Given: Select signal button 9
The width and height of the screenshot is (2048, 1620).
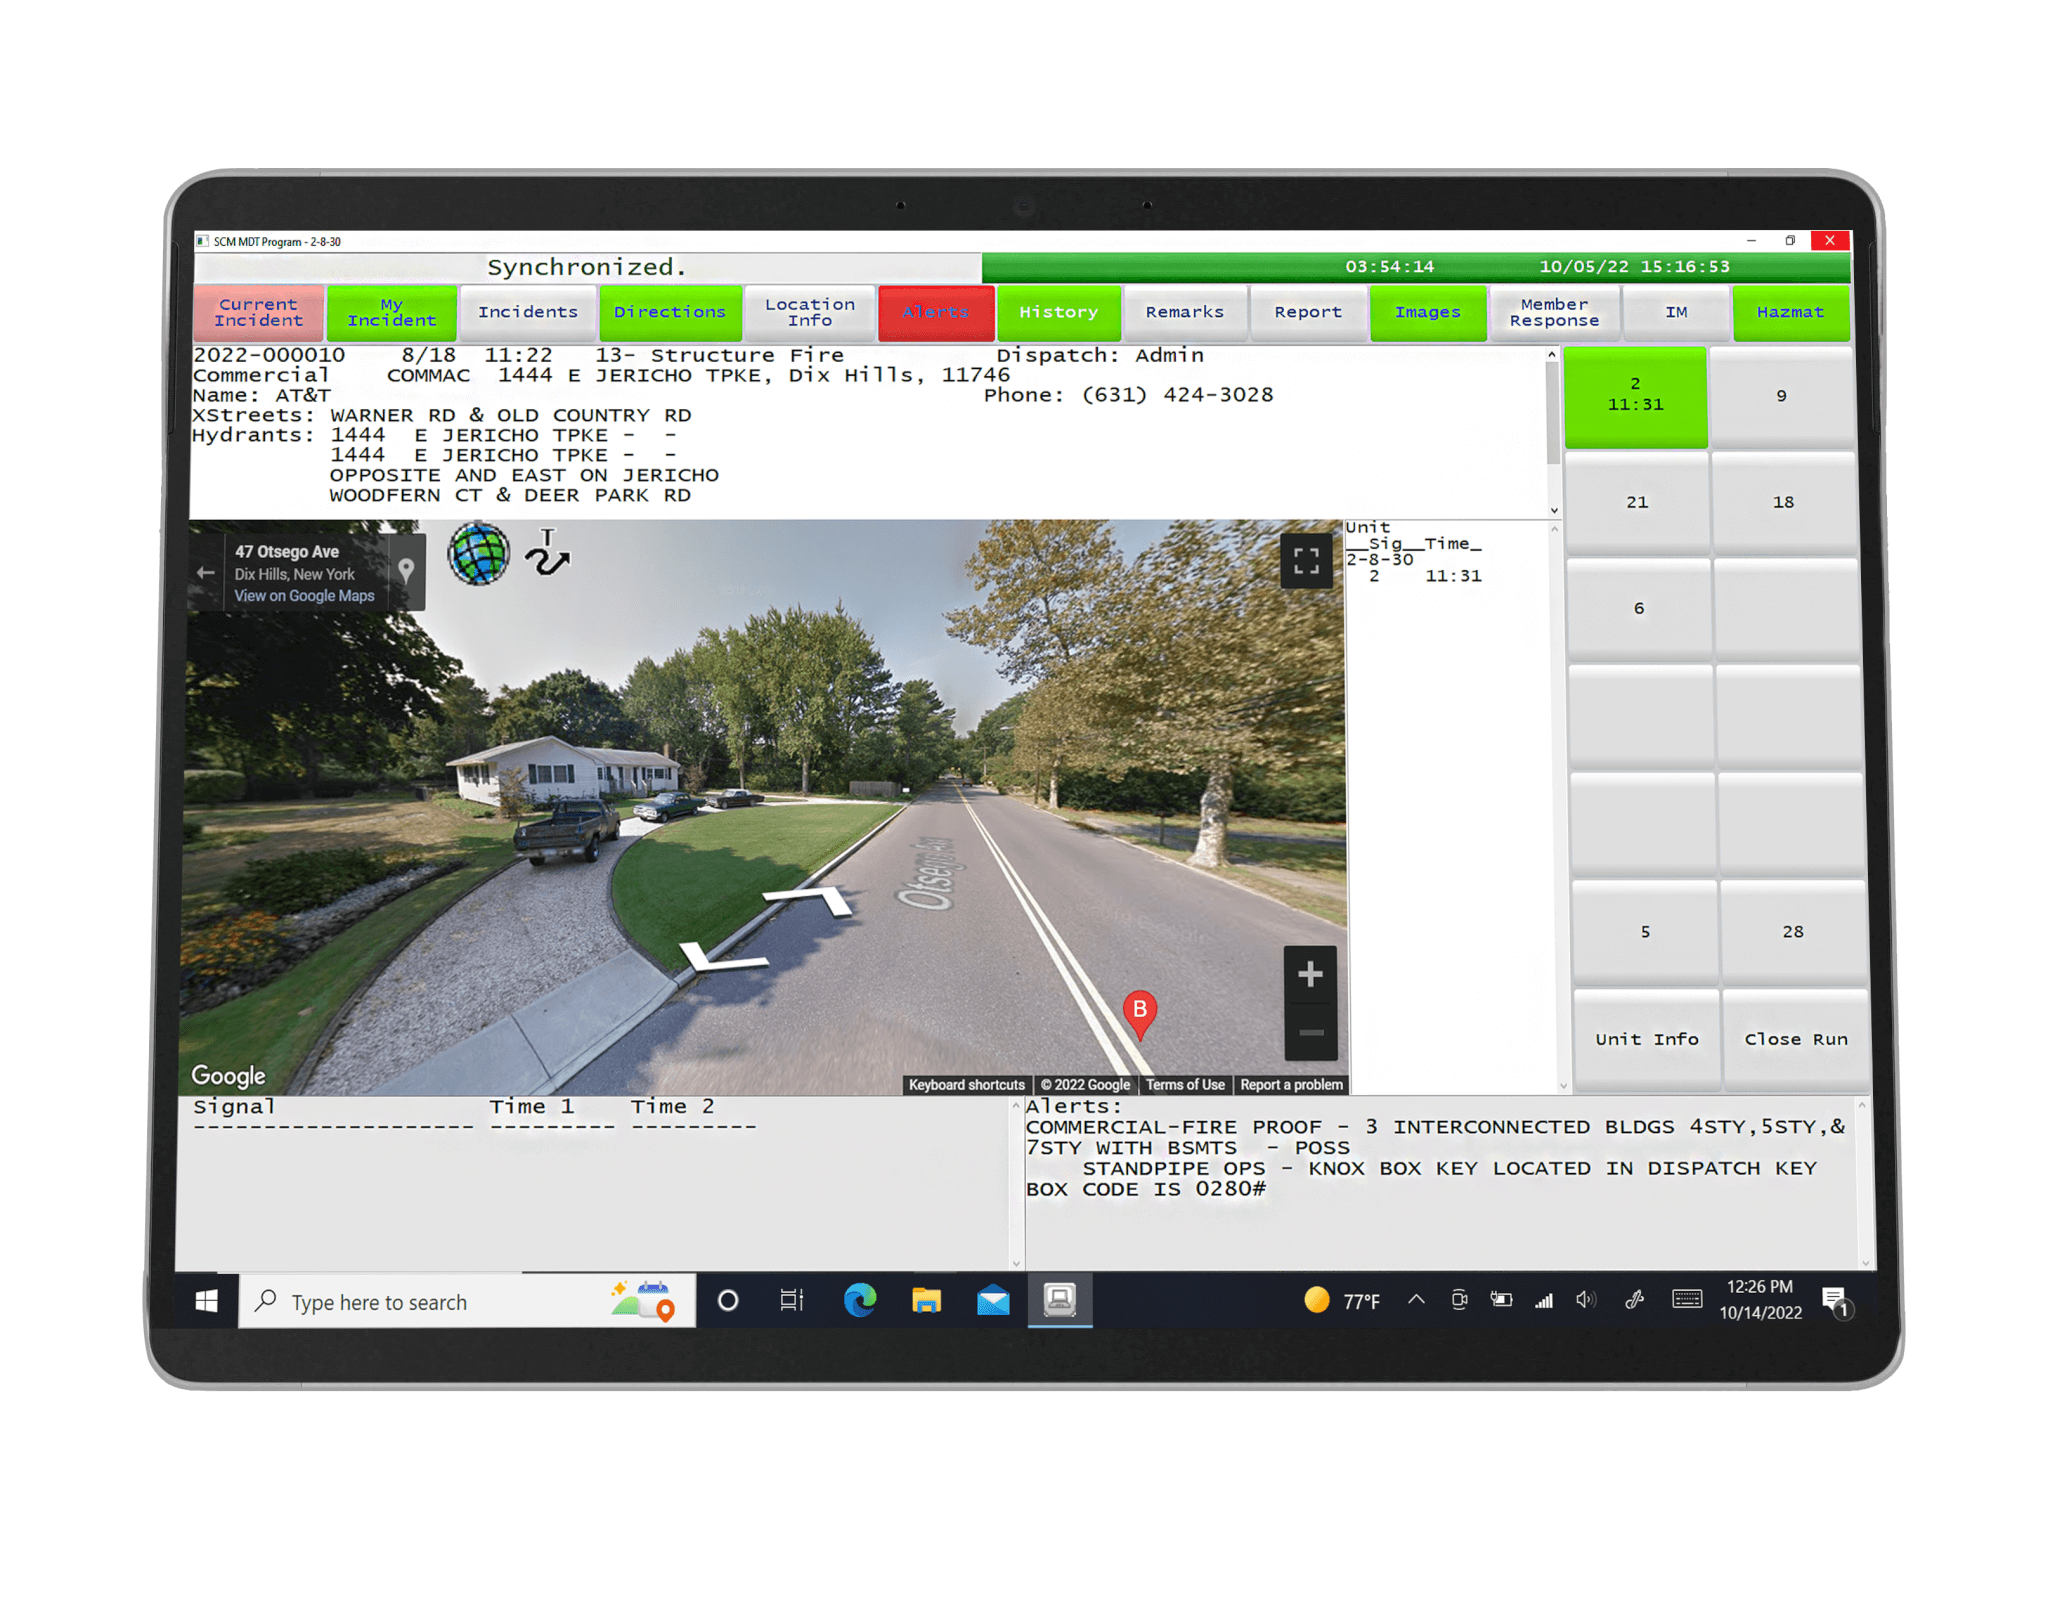Looking at the screenshot, I should 1781,396.
